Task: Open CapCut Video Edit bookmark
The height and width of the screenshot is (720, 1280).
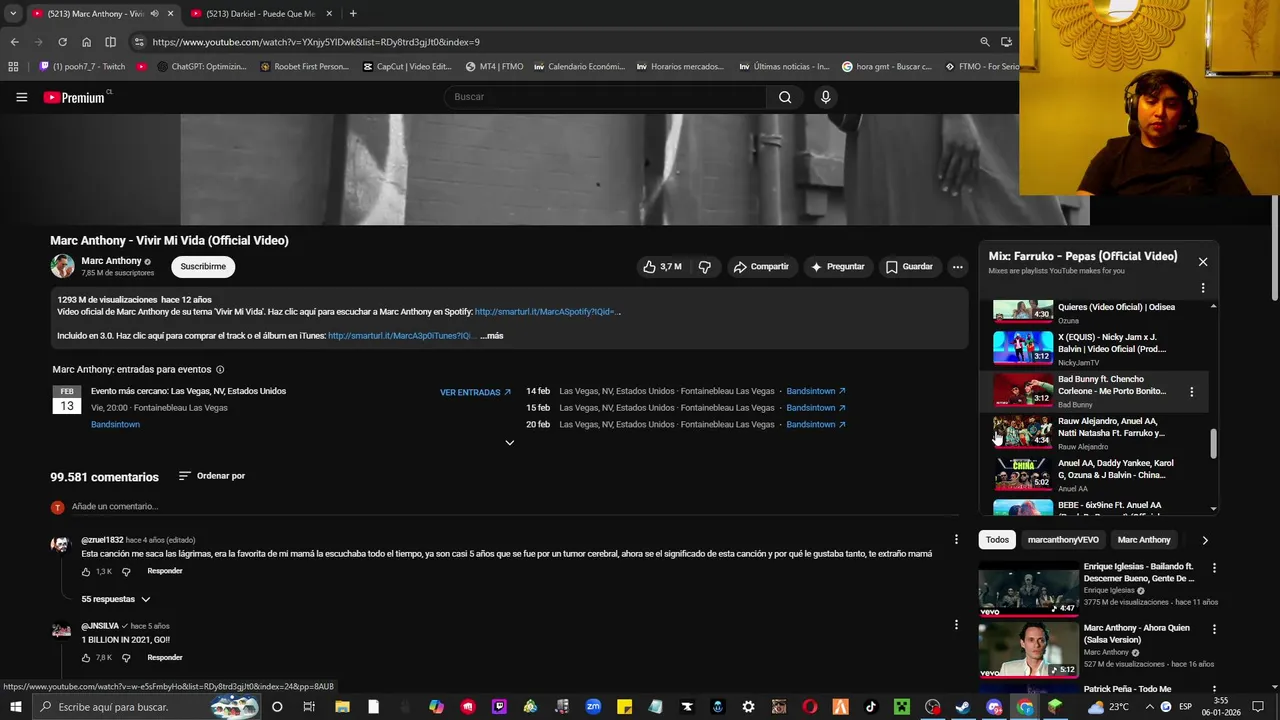Action: tap(407, 67)
